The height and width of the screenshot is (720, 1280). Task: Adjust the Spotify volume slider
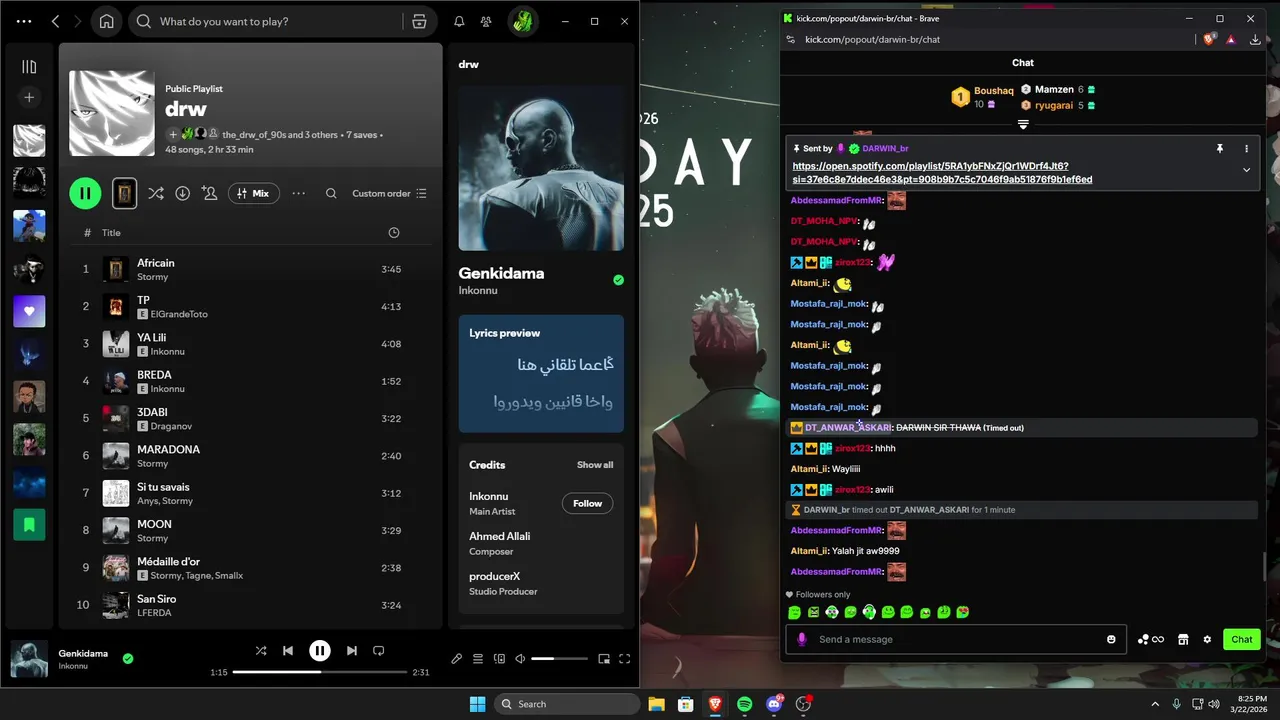tap(559, 658)
